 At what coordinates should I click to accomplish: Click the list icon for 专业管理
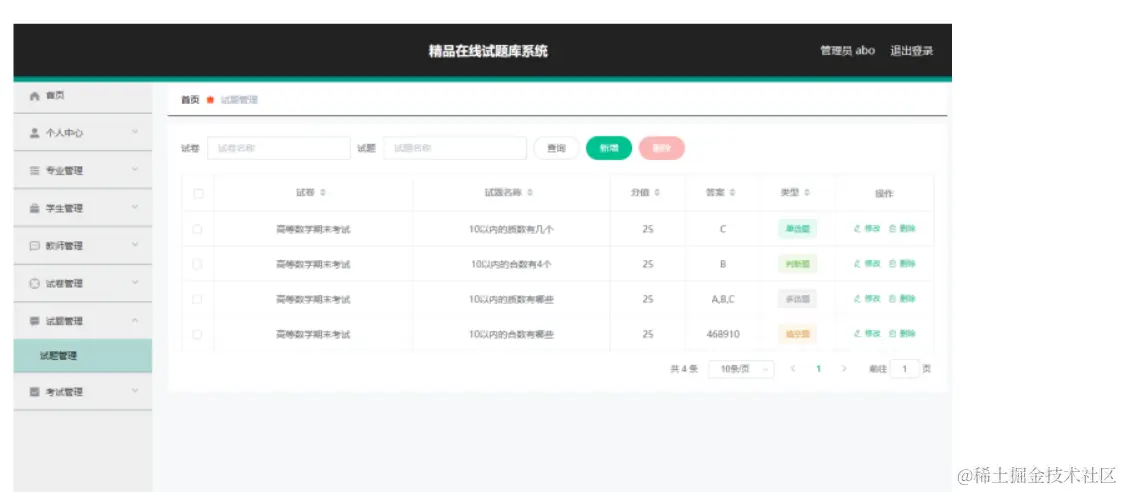click(34, 170)
